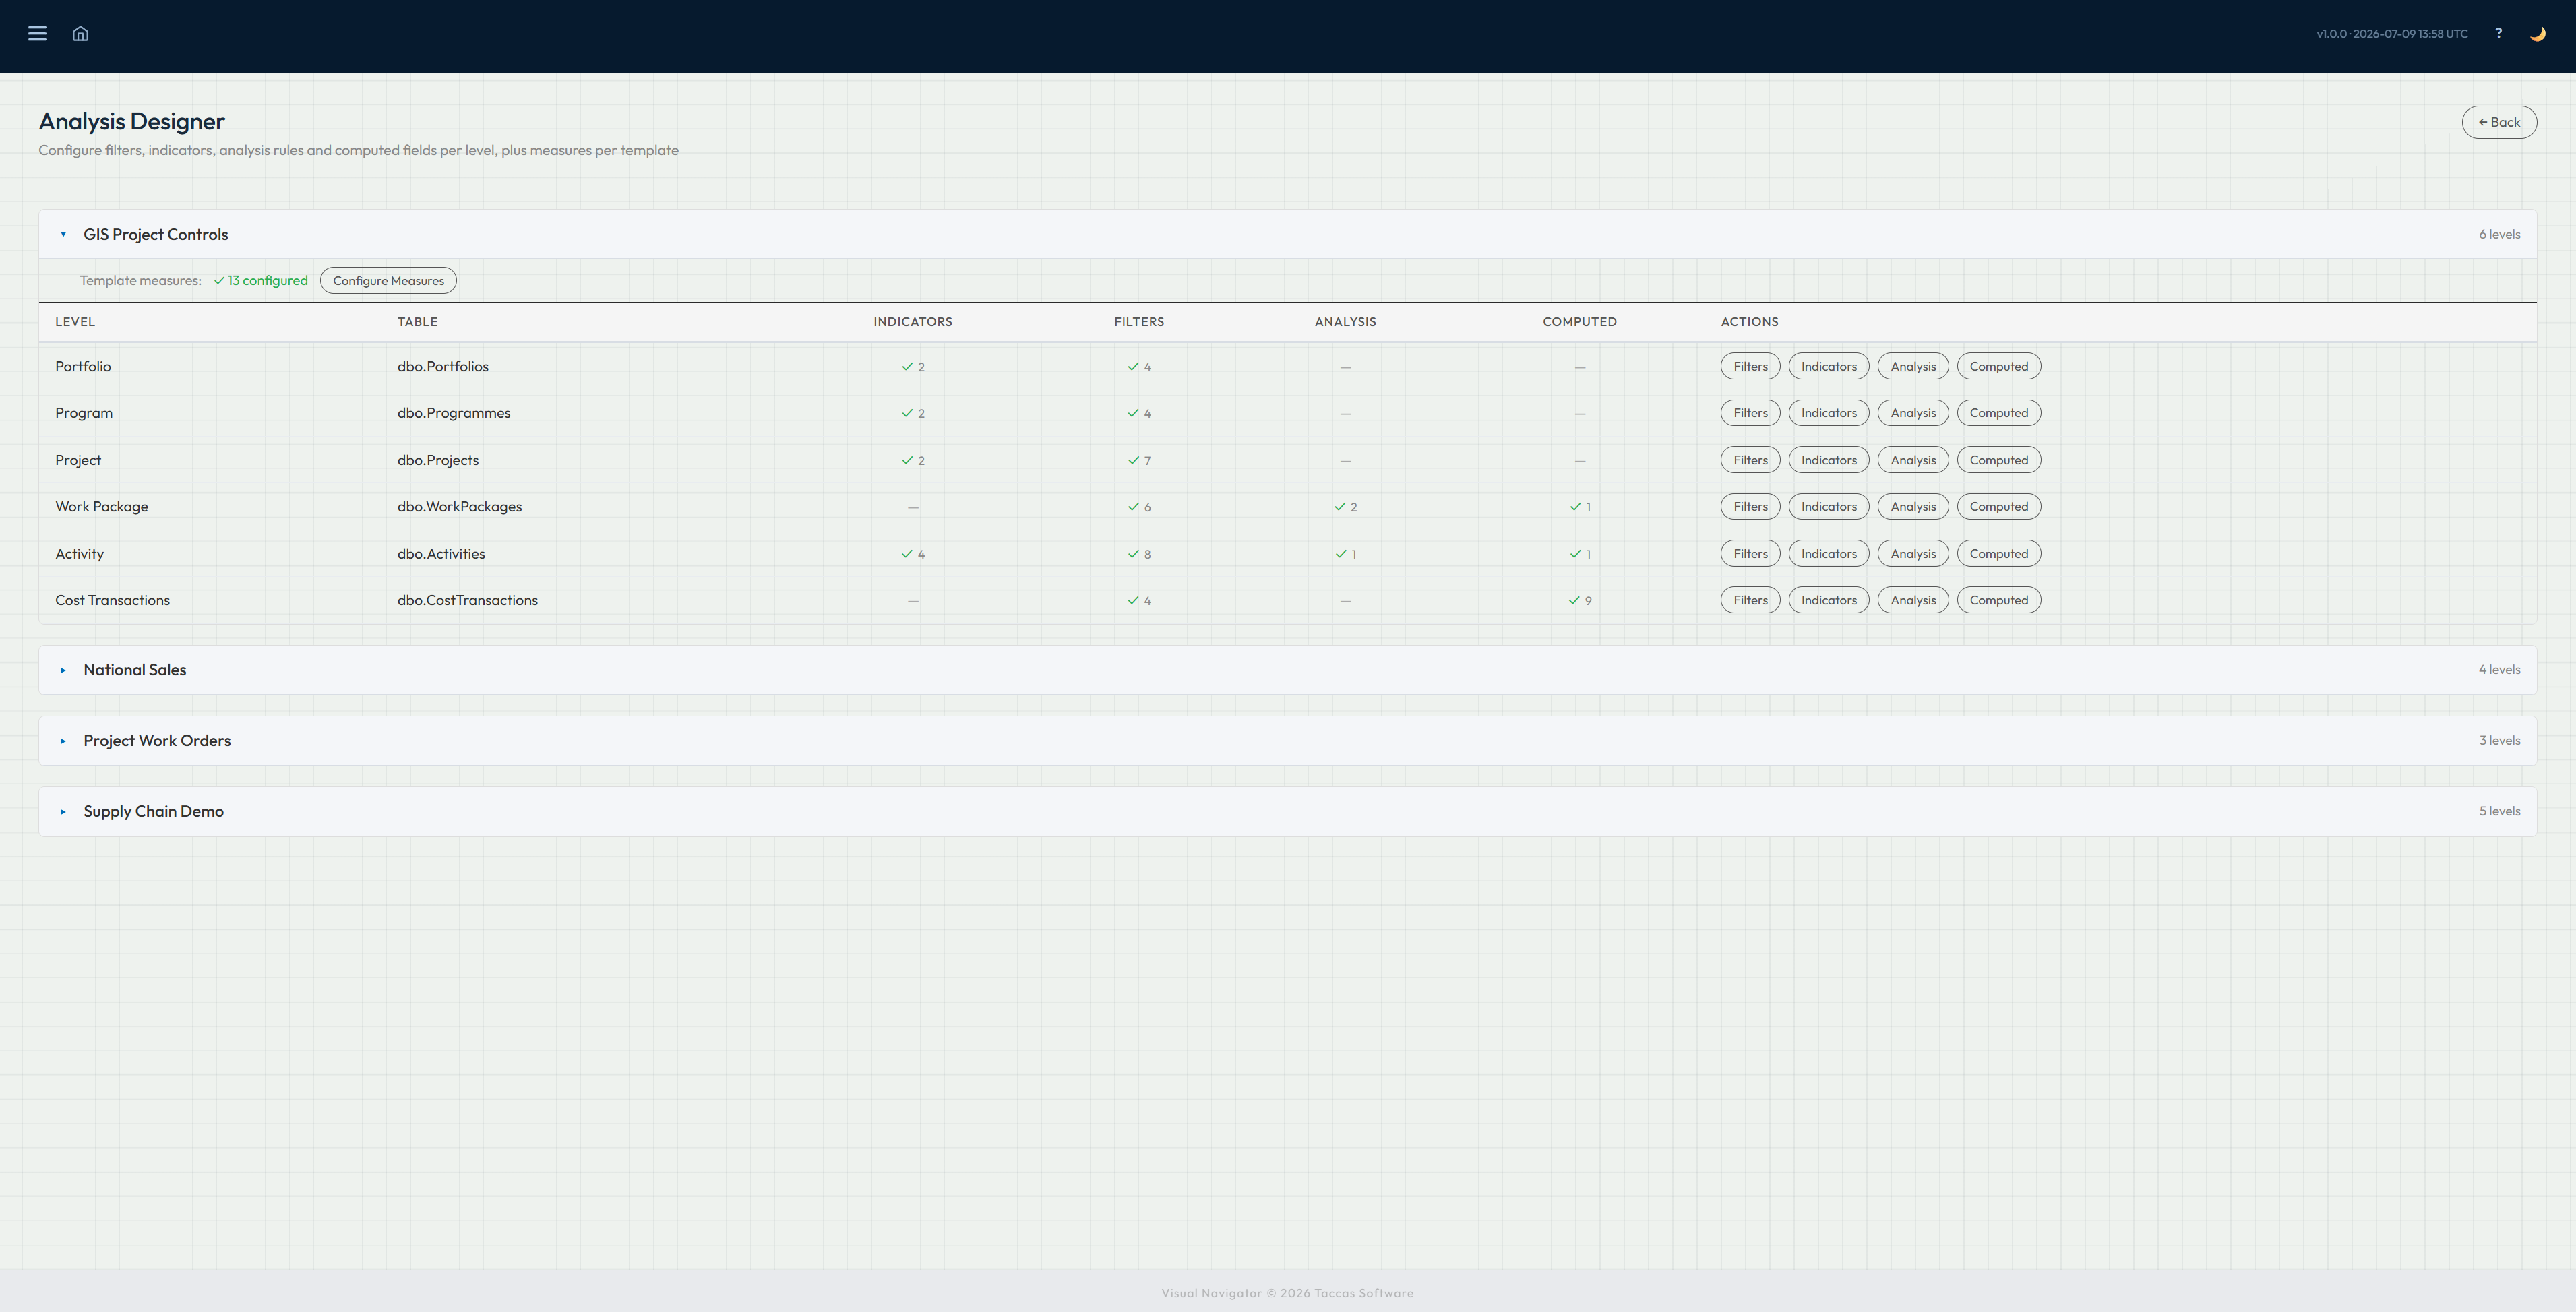Screen dimensions: 2576x1312
Task: Click the '4 levels' count on National Sales
Action: tap(2499, 670)
